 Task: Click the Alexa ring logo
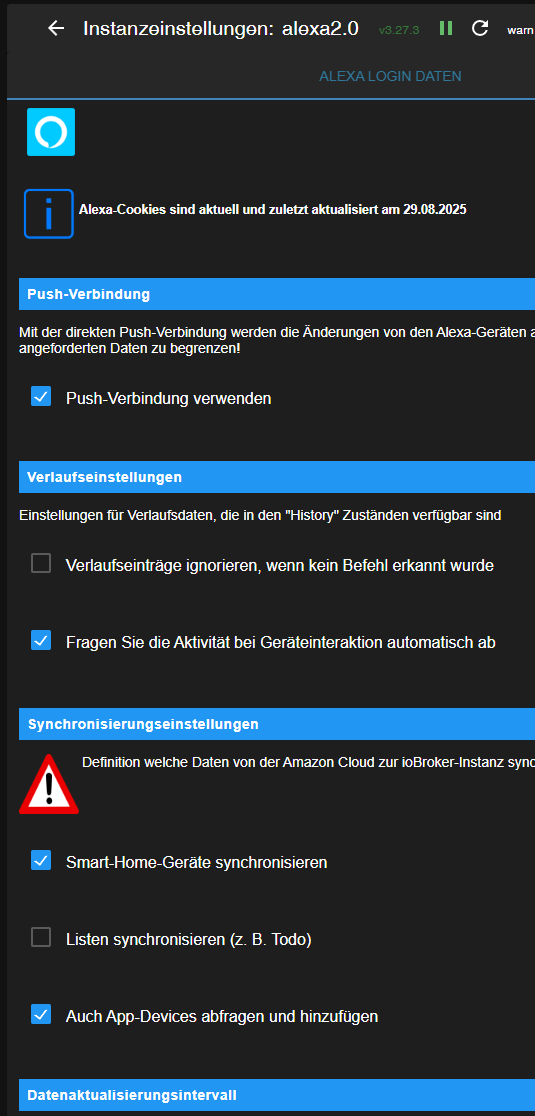tap(51, 132)
